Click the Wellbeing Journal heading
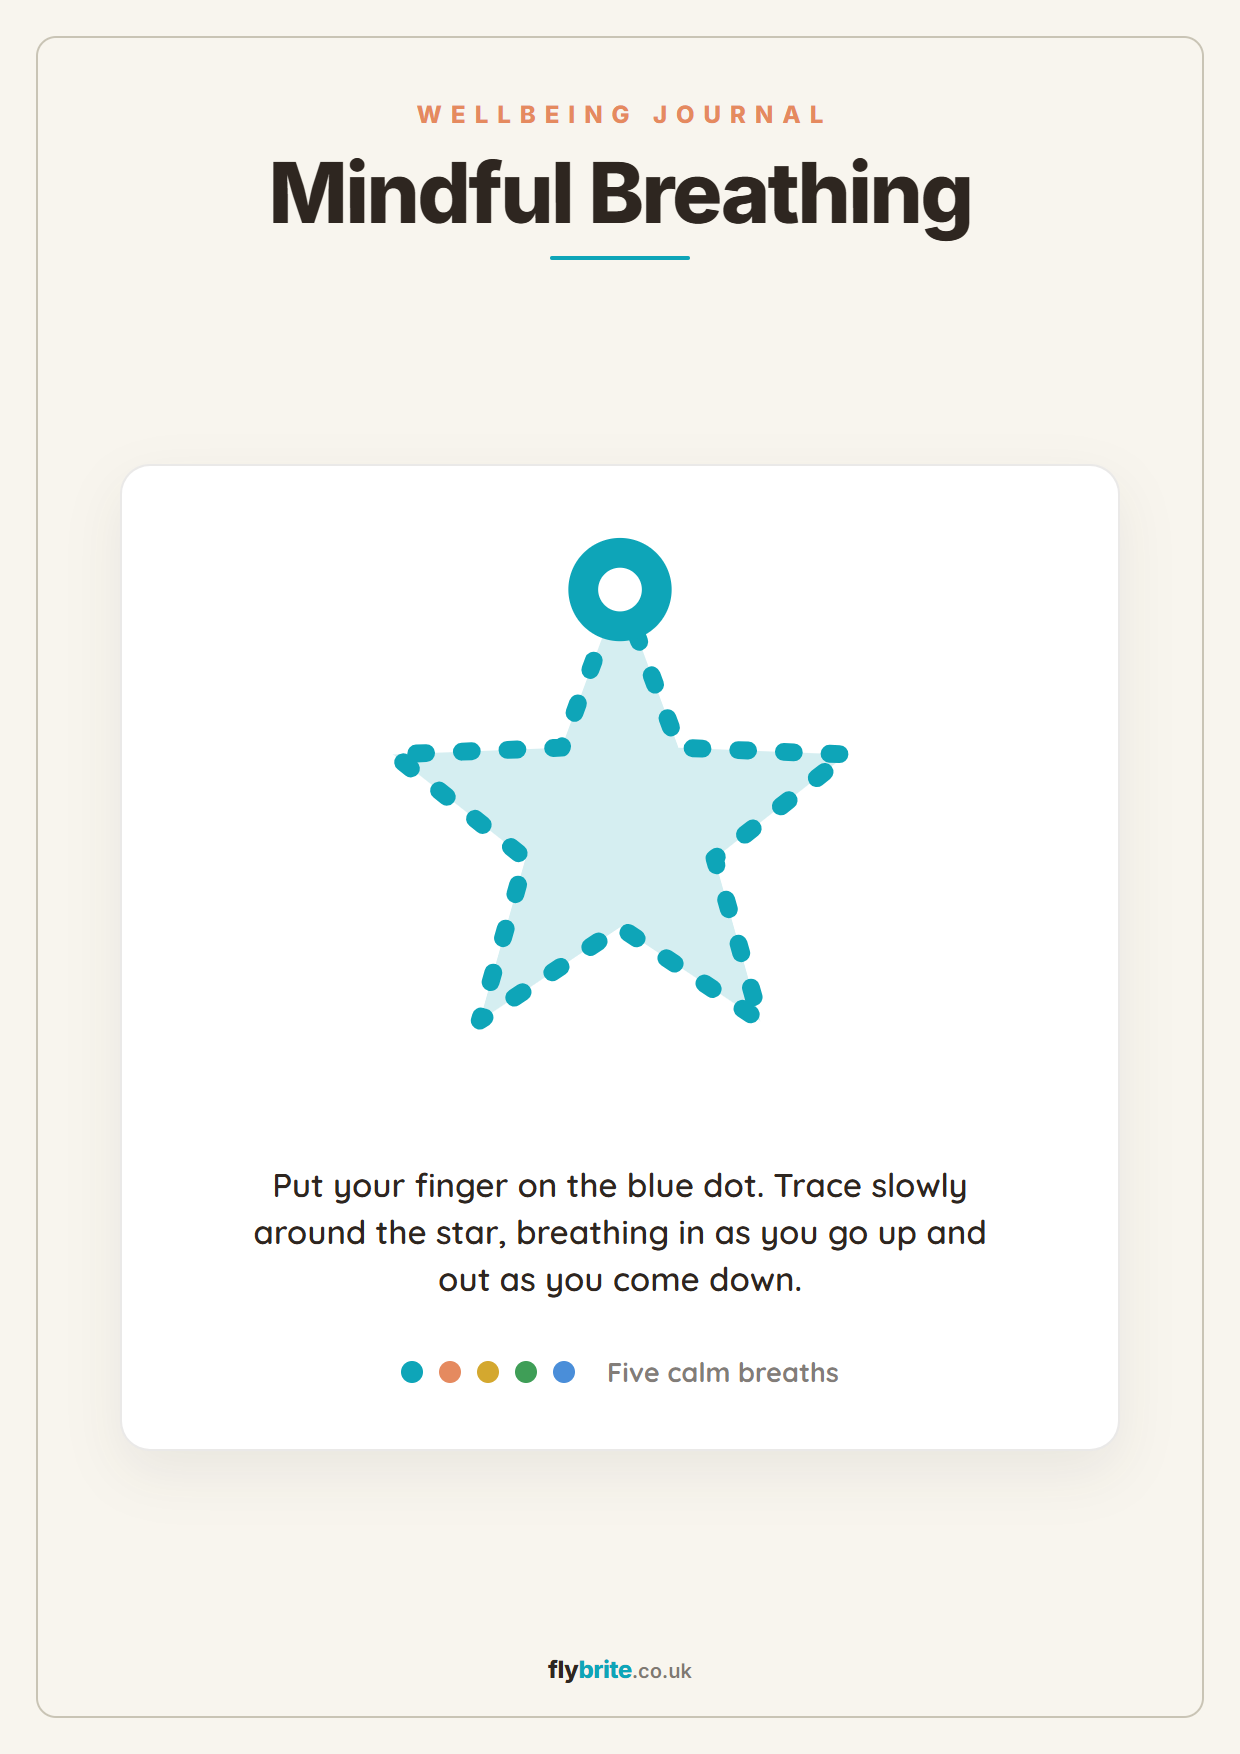Viewport: 1240px width, 1754px height. click(620, 115)
